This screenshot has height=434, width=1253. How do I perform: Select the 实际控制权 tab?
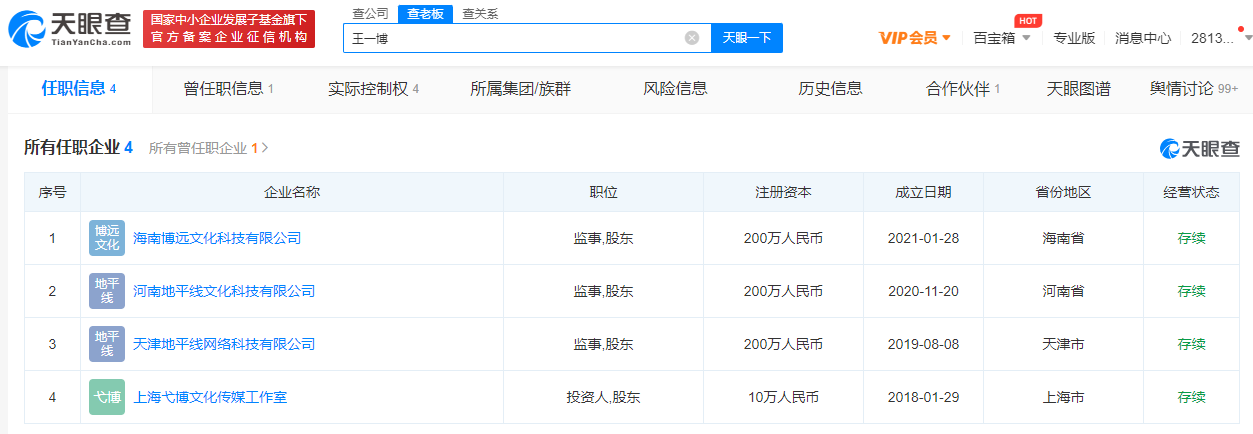(373, 89)
